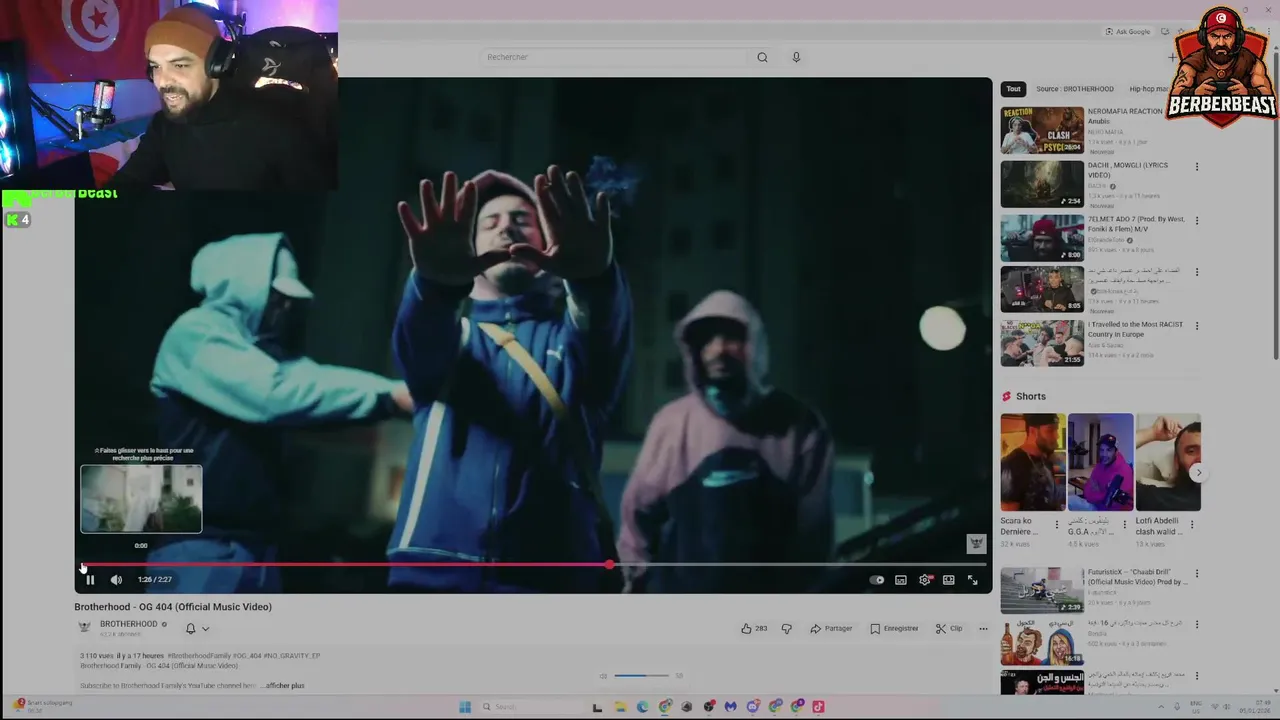Open options menu for Most RACIST Country video

pyautogui.click(x=1197, y=326)
